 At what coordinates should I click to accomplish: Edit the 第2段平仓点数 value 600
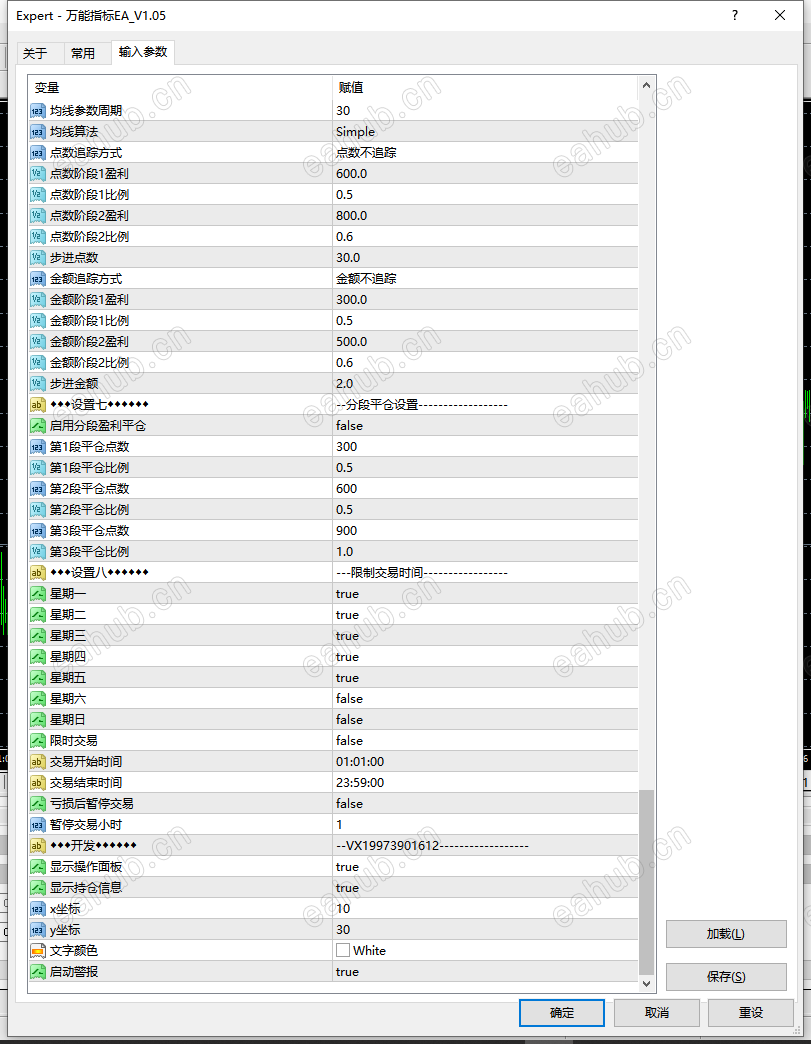coord(485,489)
